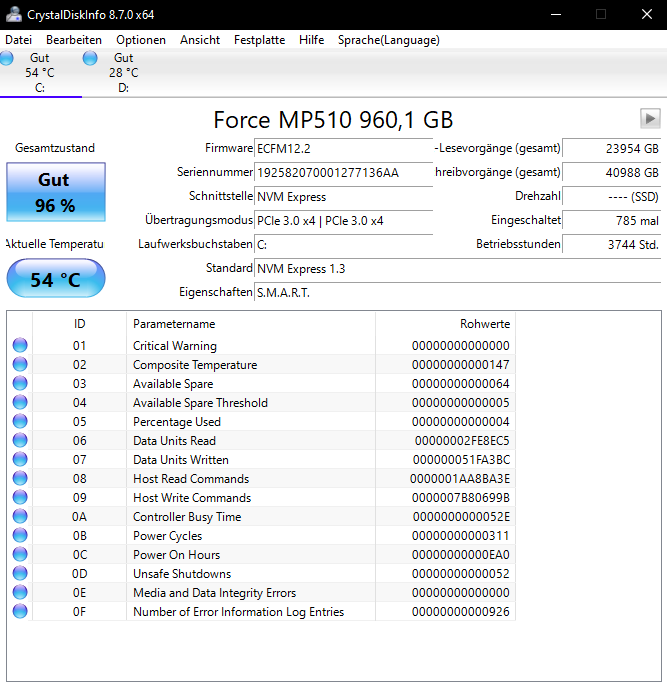Select Number of Error Information Log Entries name

tap(238, 612)
